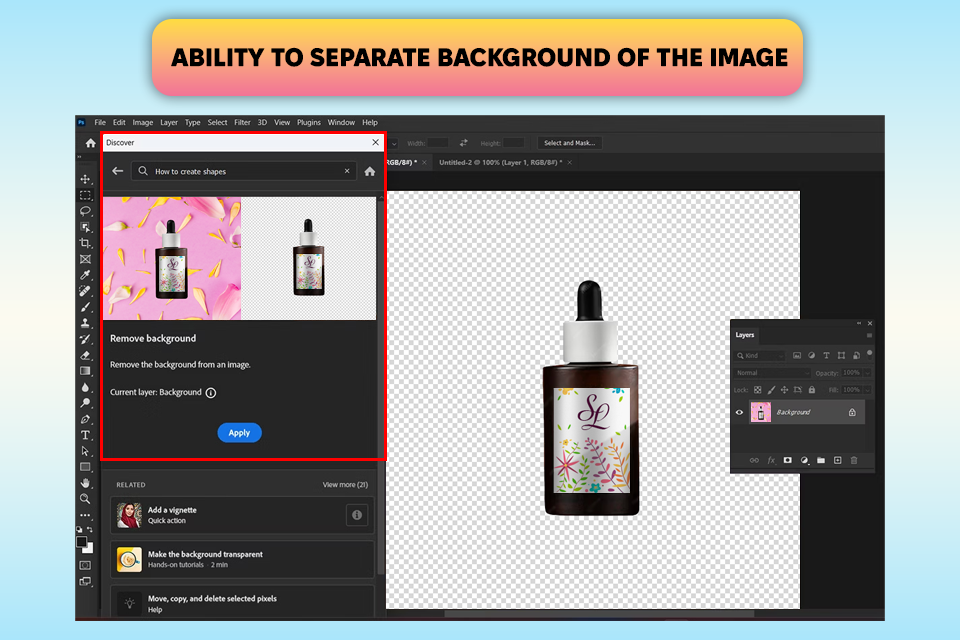Open the options bar style dropdown arrow
This screenshot has height=640, width=960.
(x=394, y=143)
